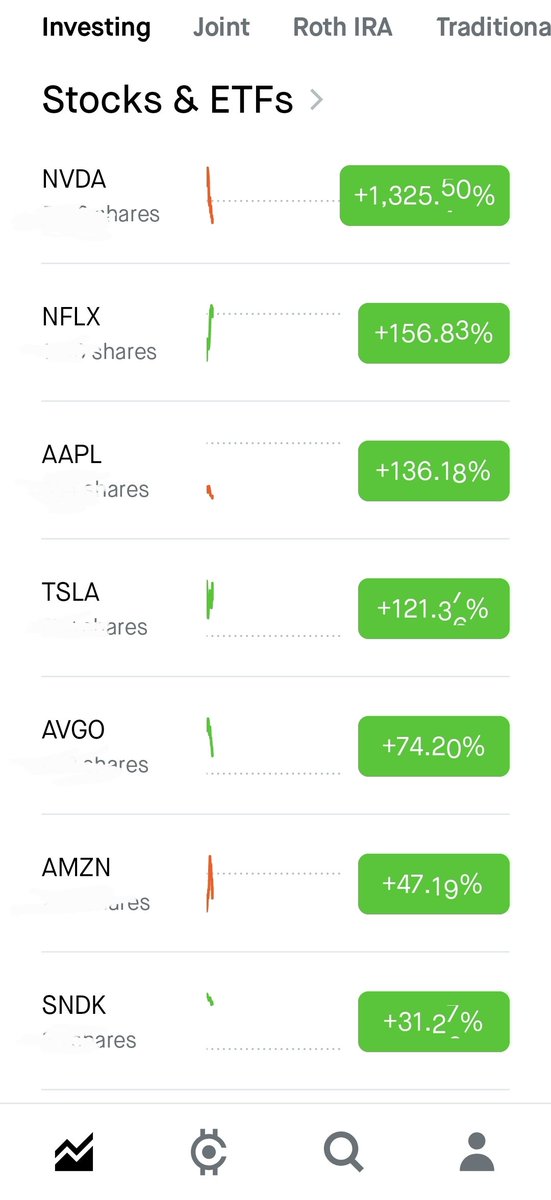Tap the search magnifier icon
The width and height of the screenshot is (551, 1200).
[344, 1152]
